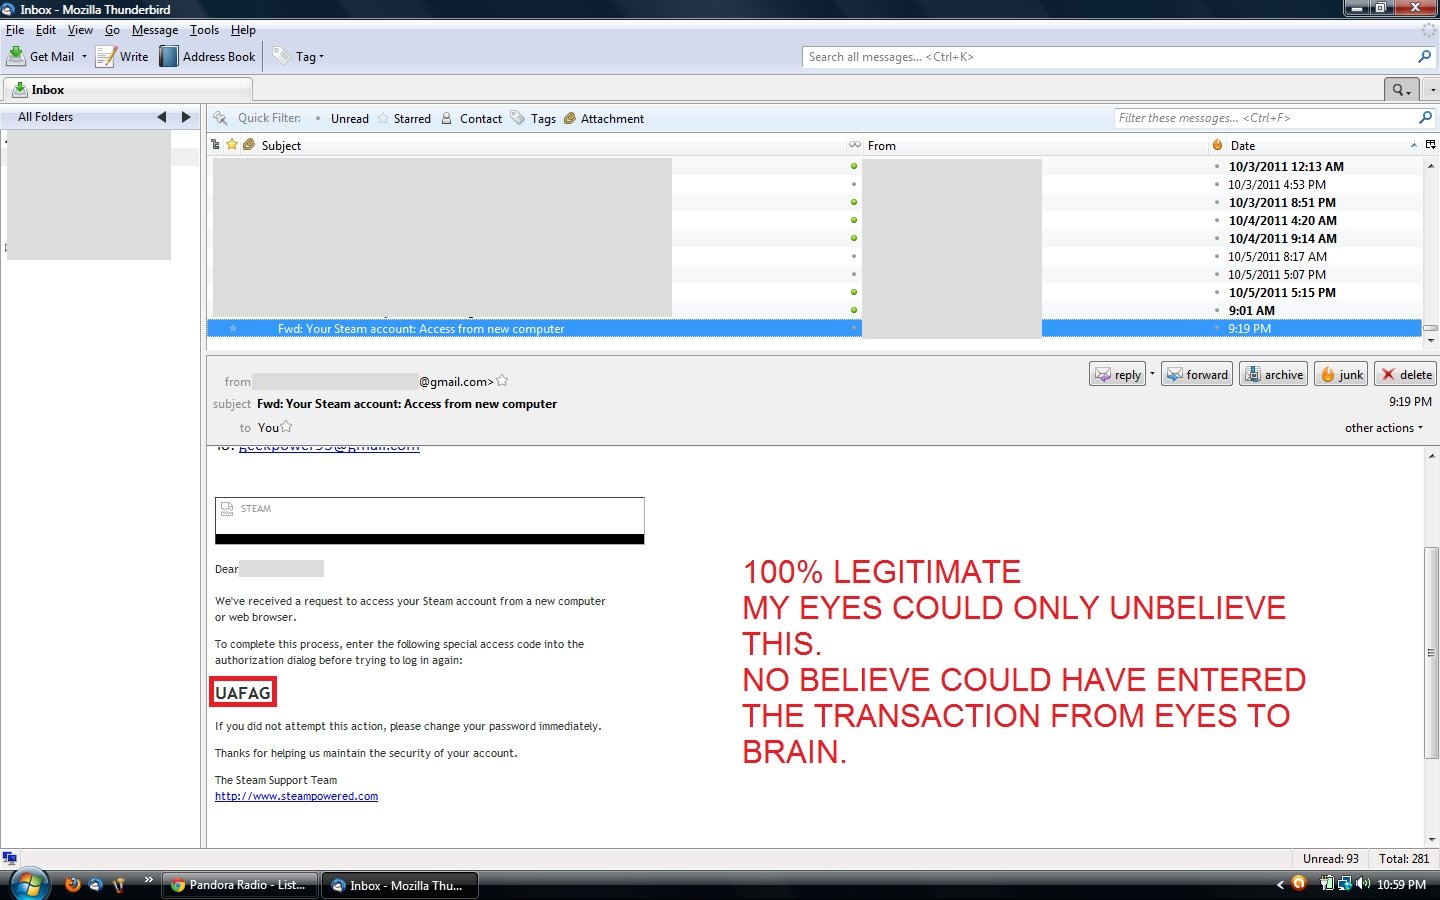Compose a new message with Write
This screenshot has width=1440, height=900.
pos(122,57)
